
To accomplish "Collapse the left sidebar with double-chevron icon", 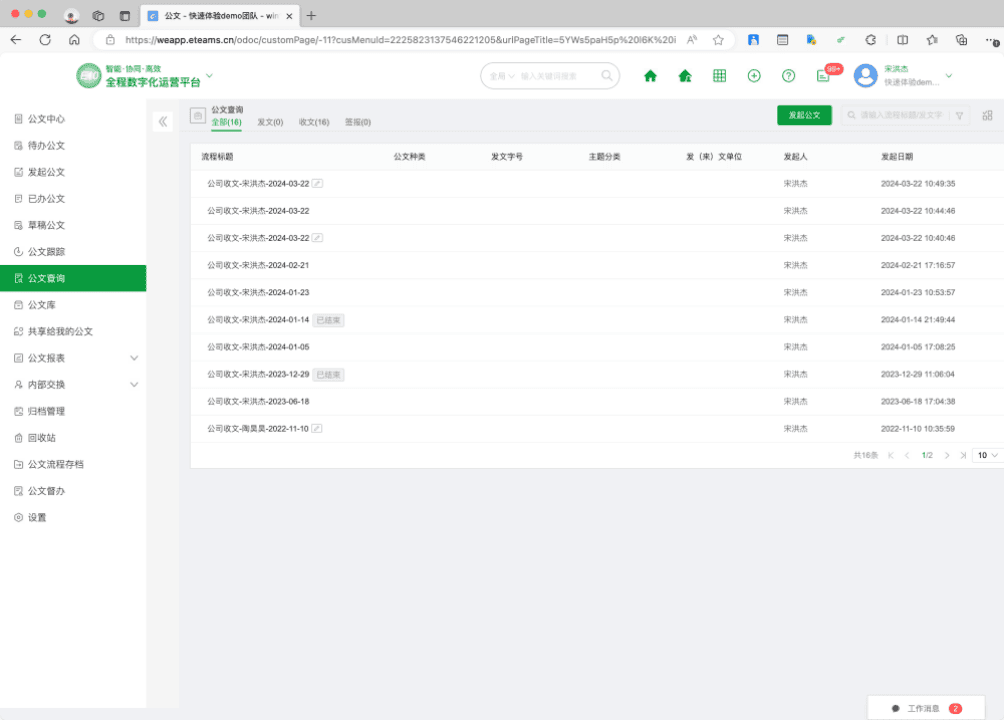I will (164, 122).
